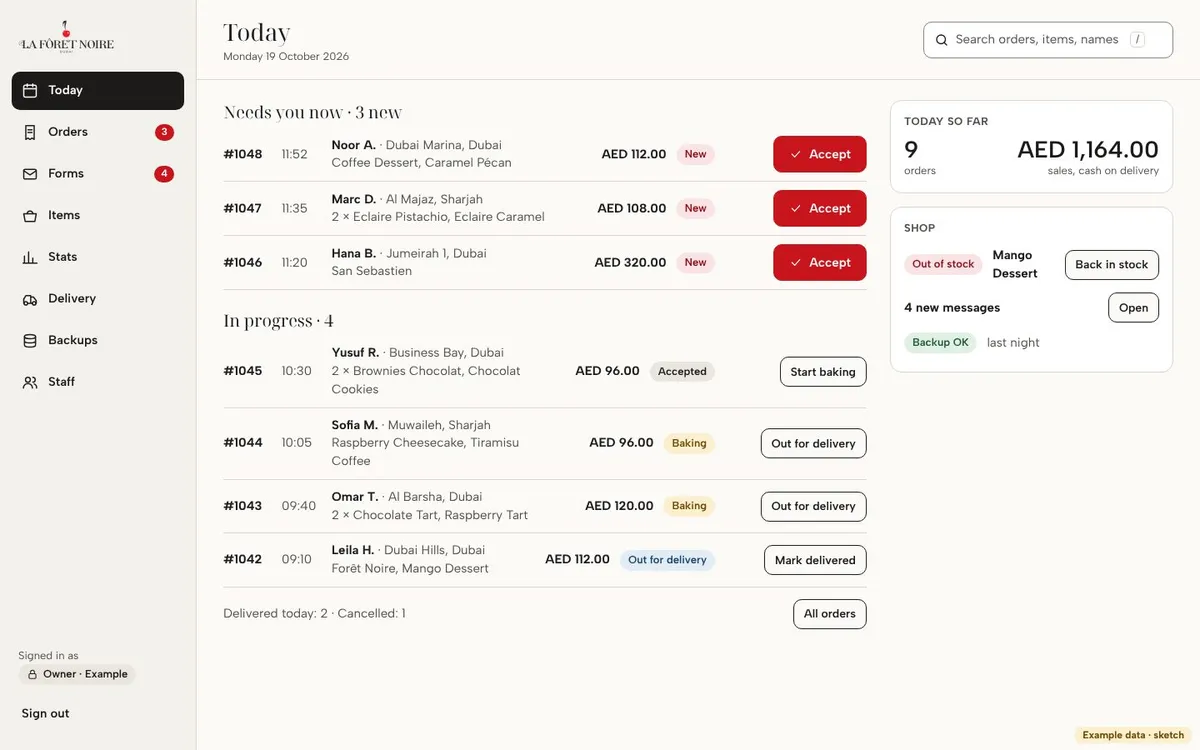Go to Orders in the sidebar
1200x750 pixels.
98,132
